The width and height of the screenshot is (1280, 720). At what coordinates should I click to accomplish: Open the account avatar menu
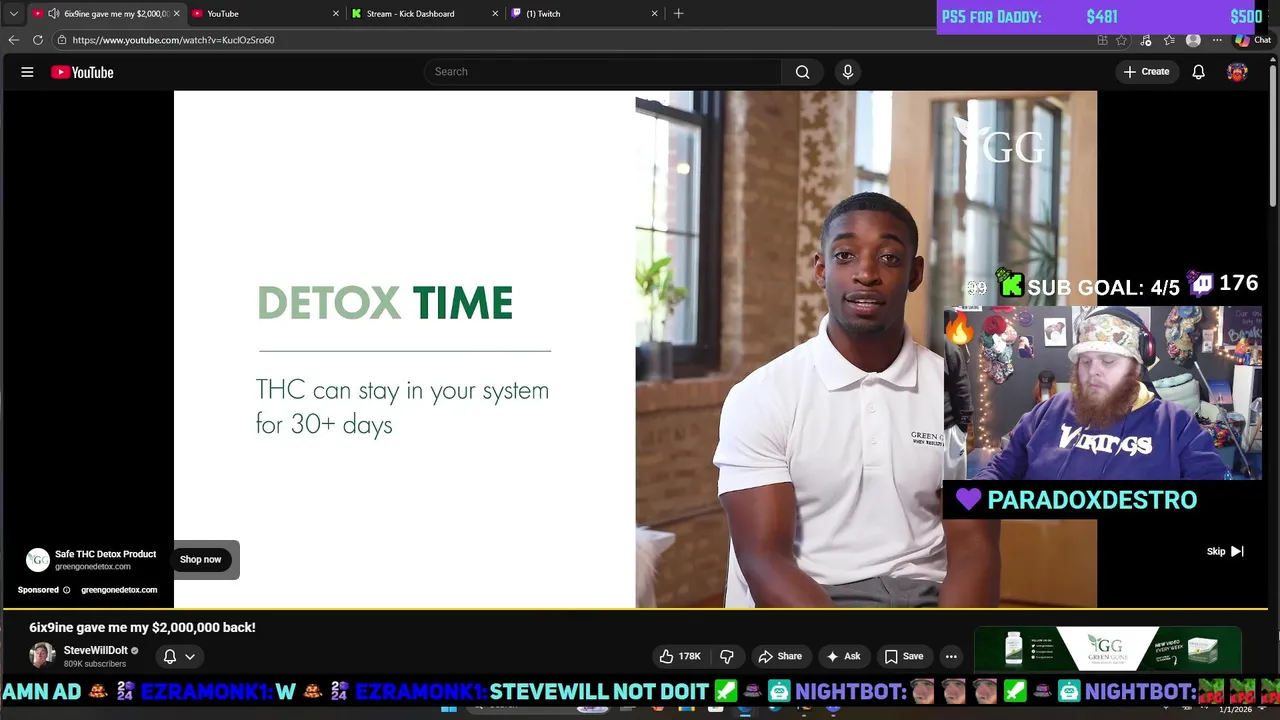pyautogui.click(x=1237, y=72)
